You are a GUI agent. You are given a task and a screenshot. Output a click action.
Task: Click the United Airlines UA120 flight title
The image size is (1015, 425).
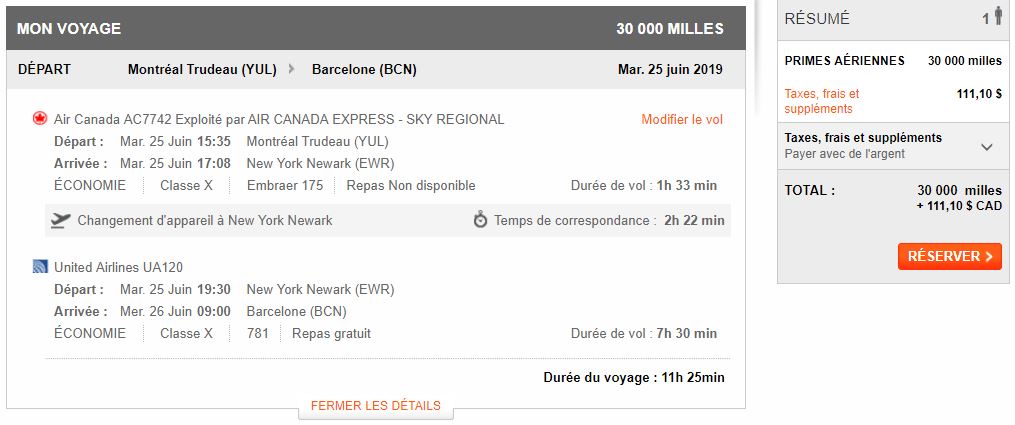point(118,267)
